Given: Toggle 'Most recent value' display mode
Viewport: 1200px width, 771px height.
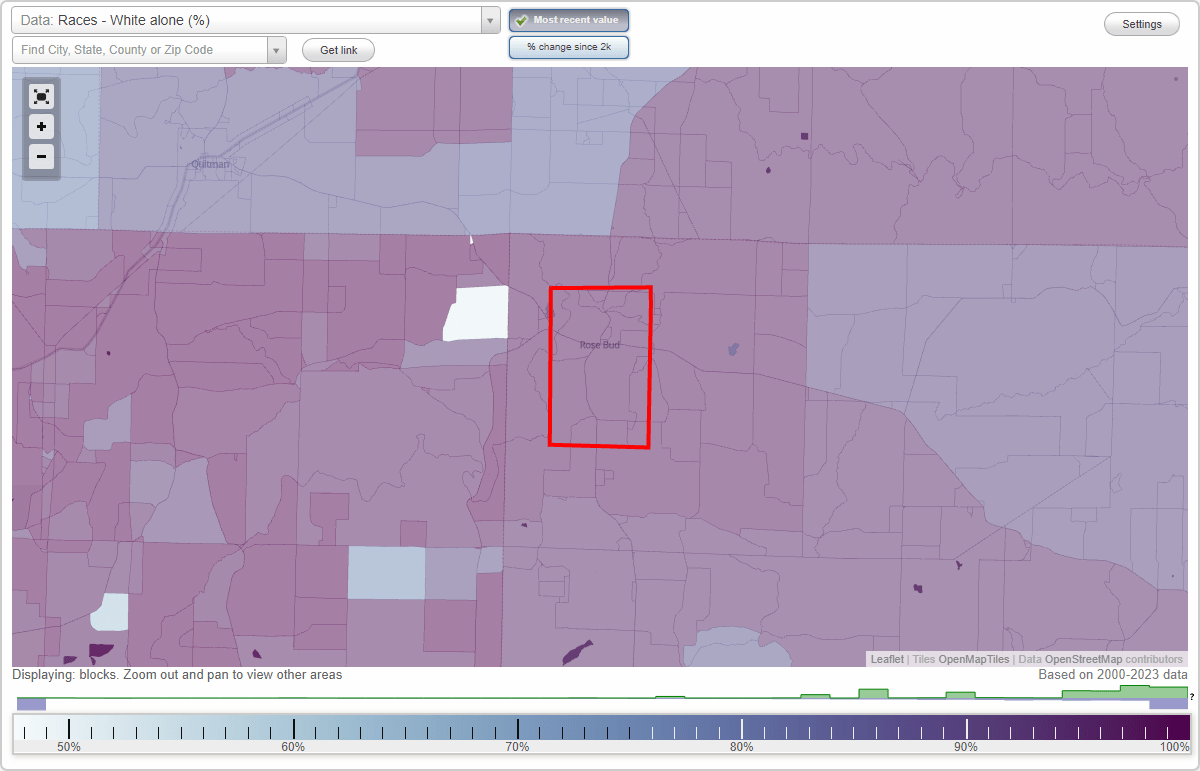Looking at the screenshot, I should click(x=568, y=19).
